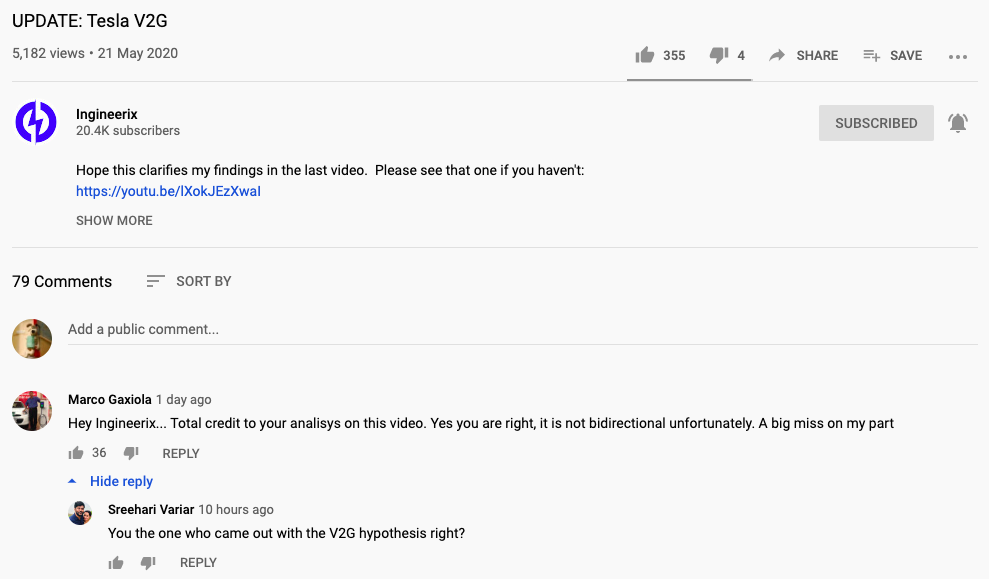Open the Ingineerix channel avatar
The image size is (989, 579).
(x=36, y=122)
